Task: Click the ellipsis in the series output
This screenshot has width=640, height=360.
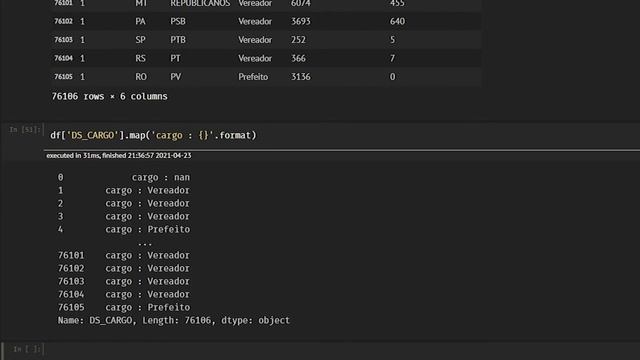Action: click(x=145, y=243)
